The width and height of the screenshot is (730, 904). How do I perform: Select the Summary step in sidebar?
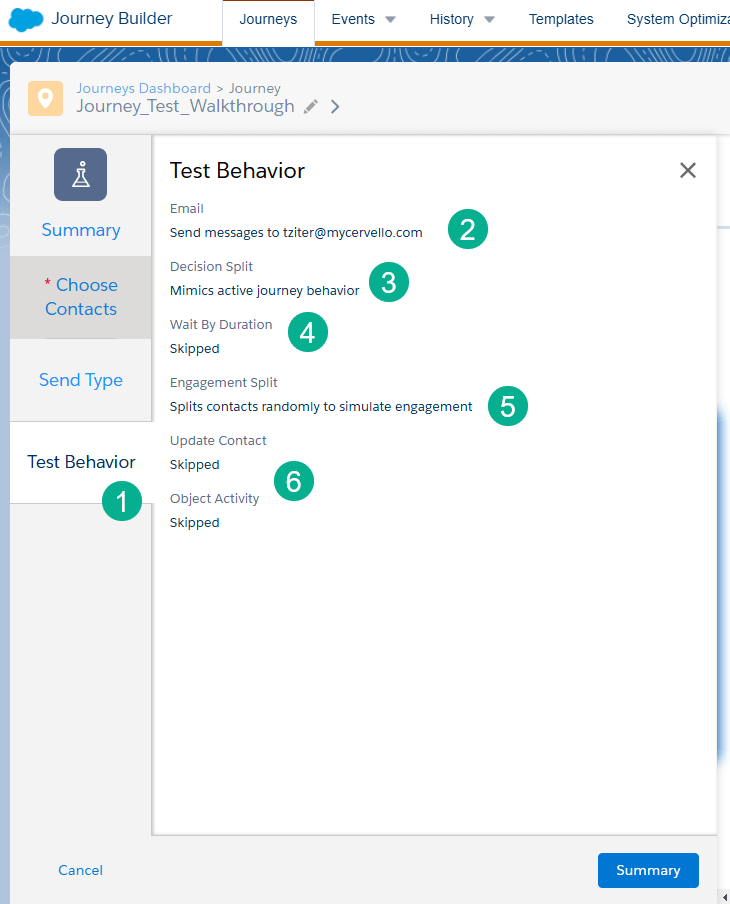[81, 230]
